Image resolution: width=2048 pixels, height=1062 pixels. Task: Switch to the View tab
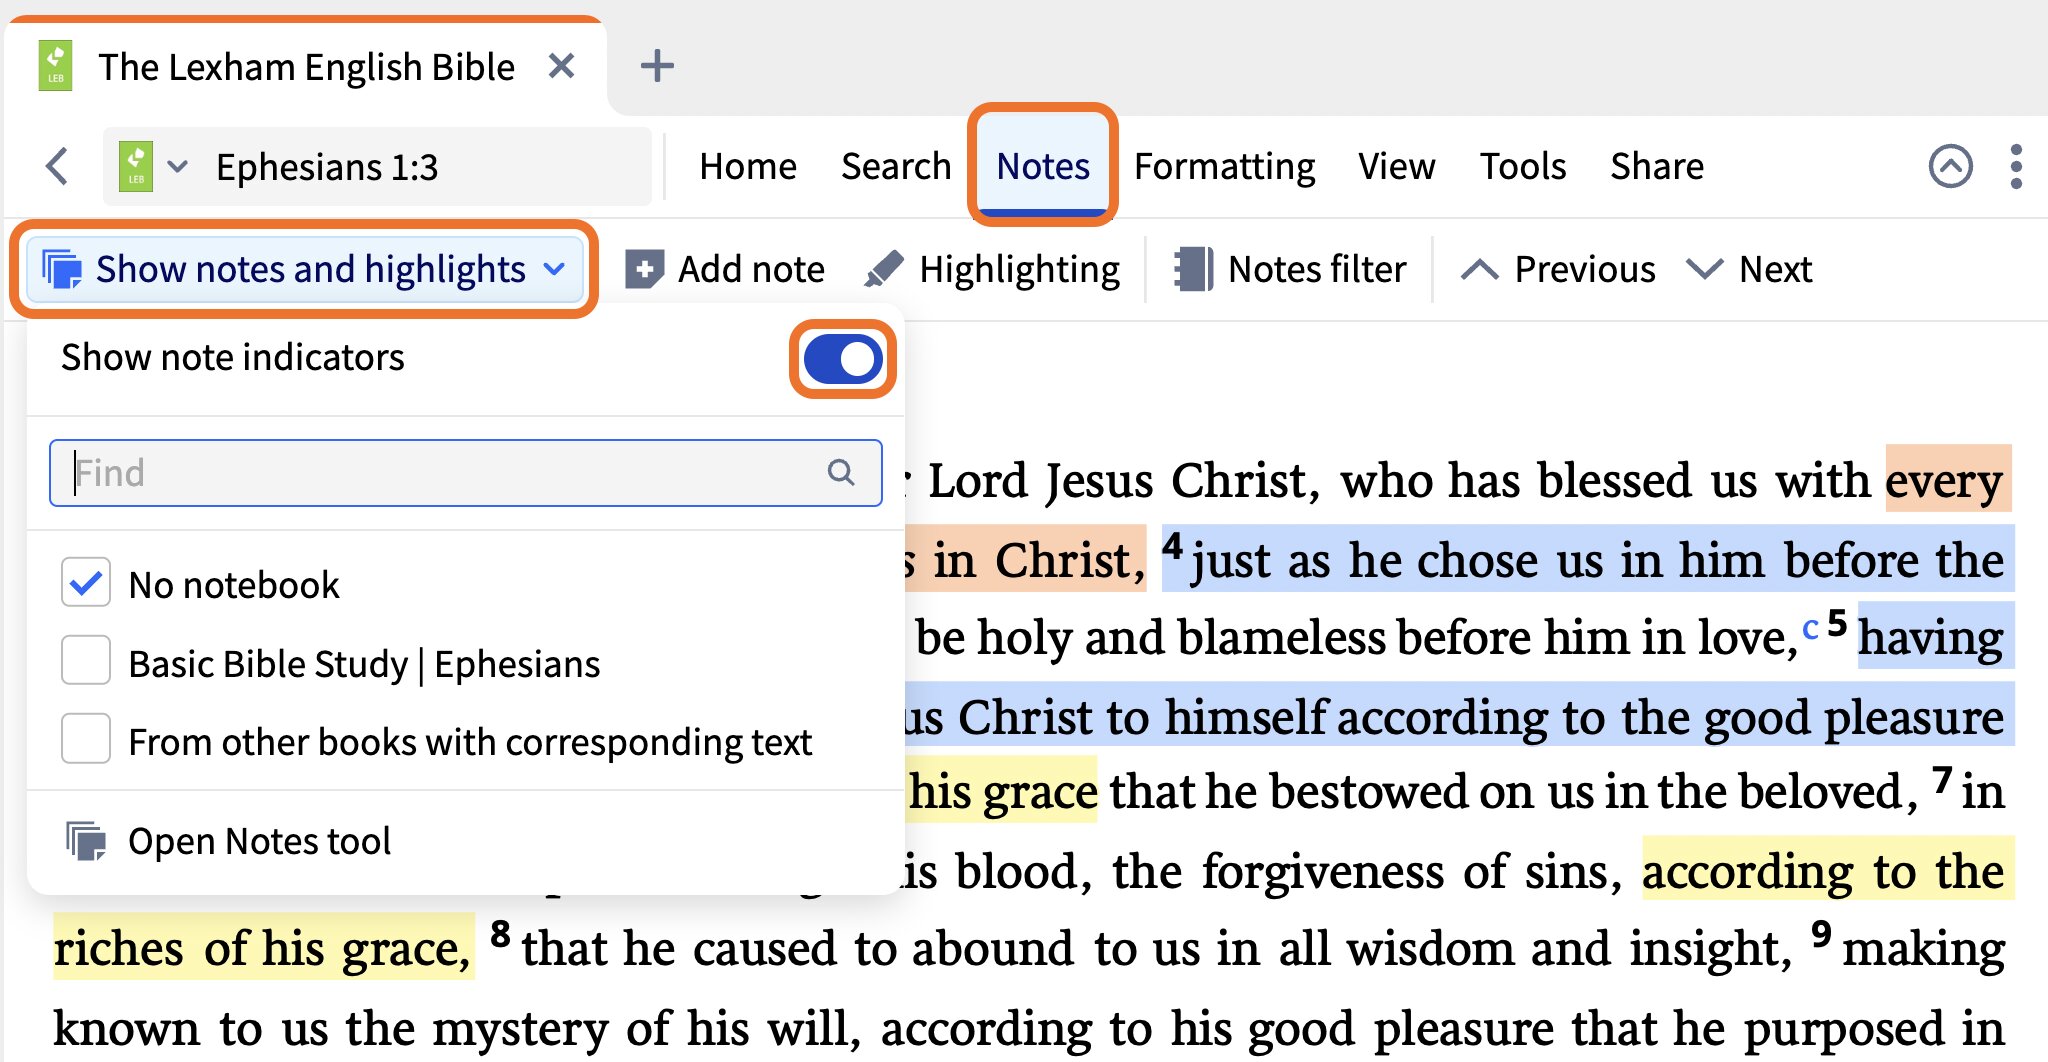[1397, 166]
